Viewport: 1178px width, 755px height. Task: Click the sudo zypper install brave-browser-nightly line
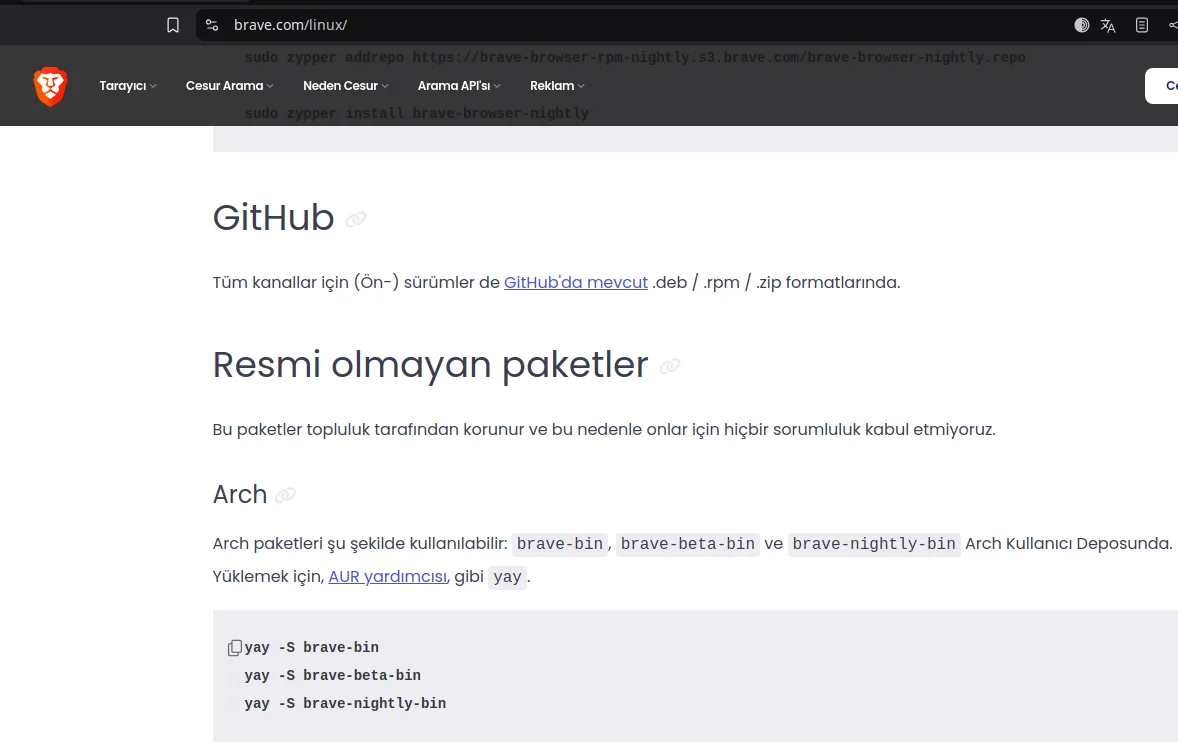(x=417, y=113)
